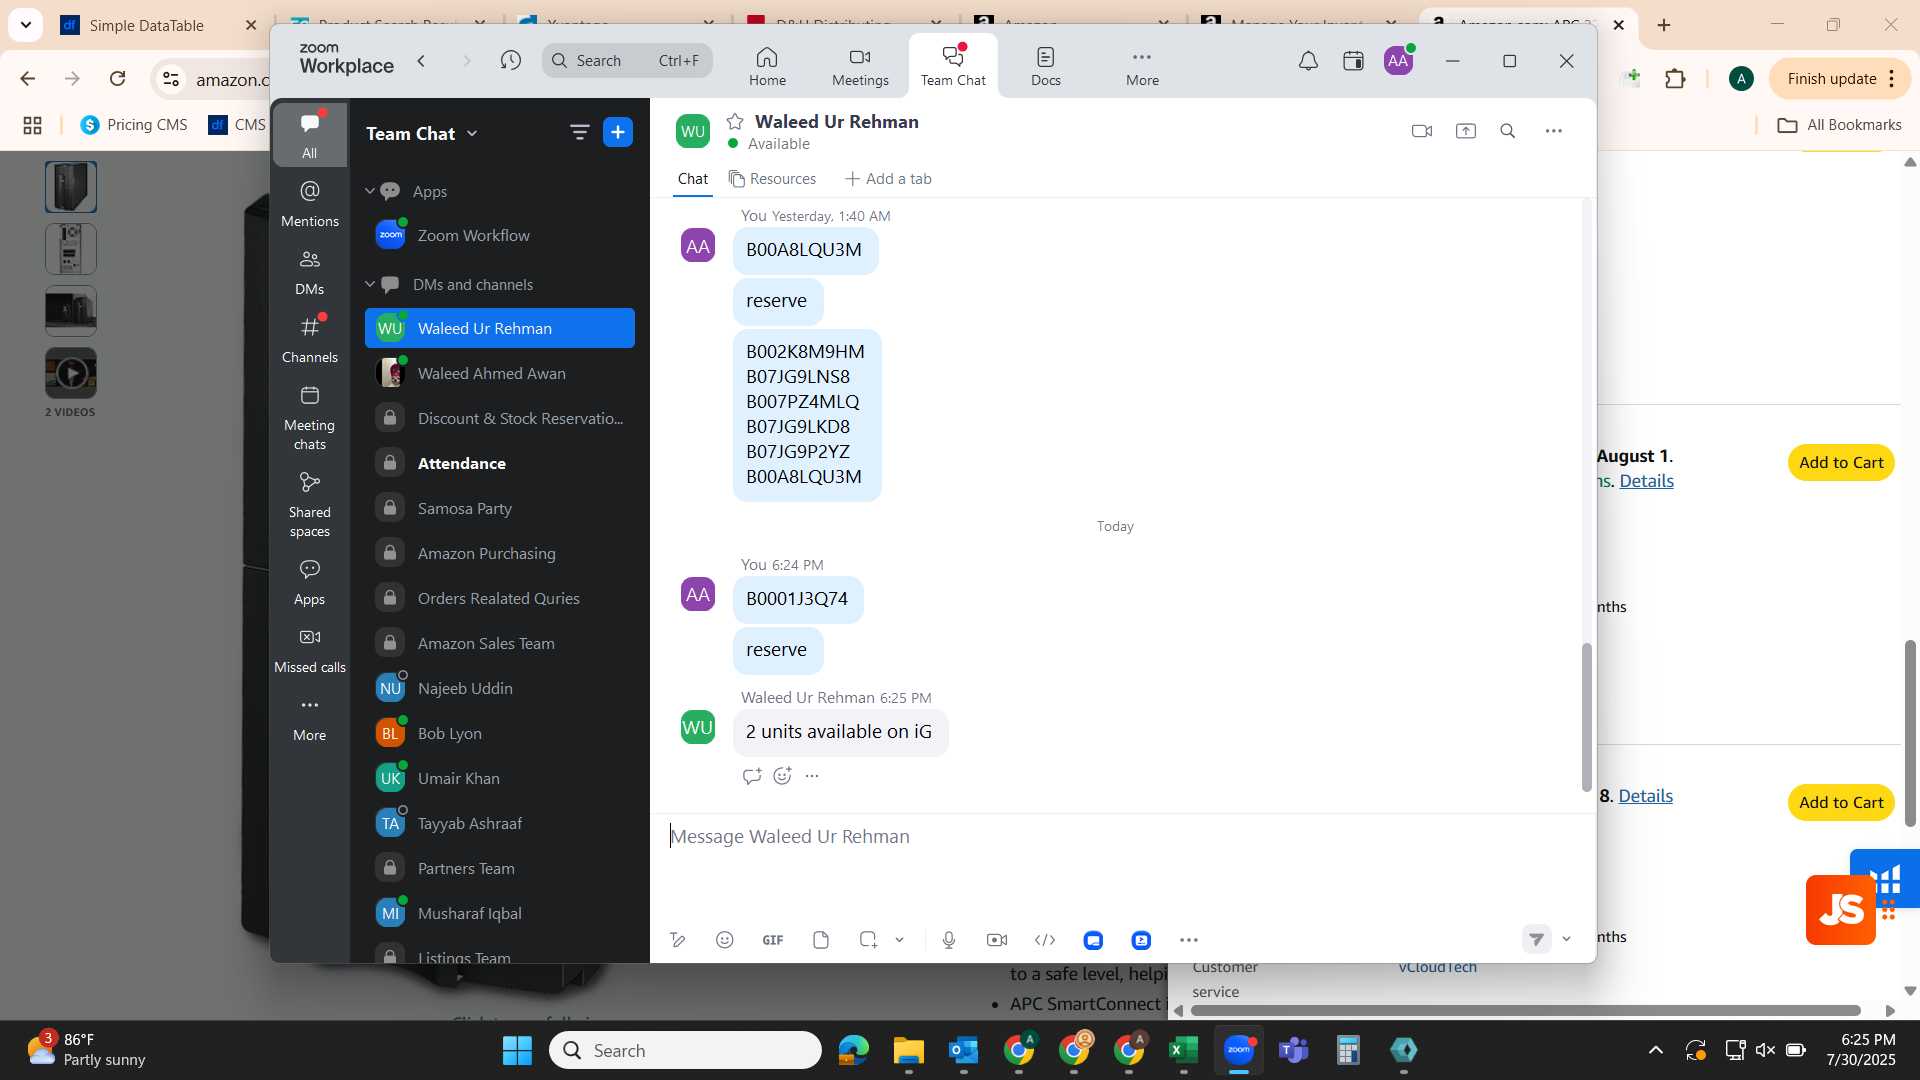Open more actions for the latest message

point(812,776)
